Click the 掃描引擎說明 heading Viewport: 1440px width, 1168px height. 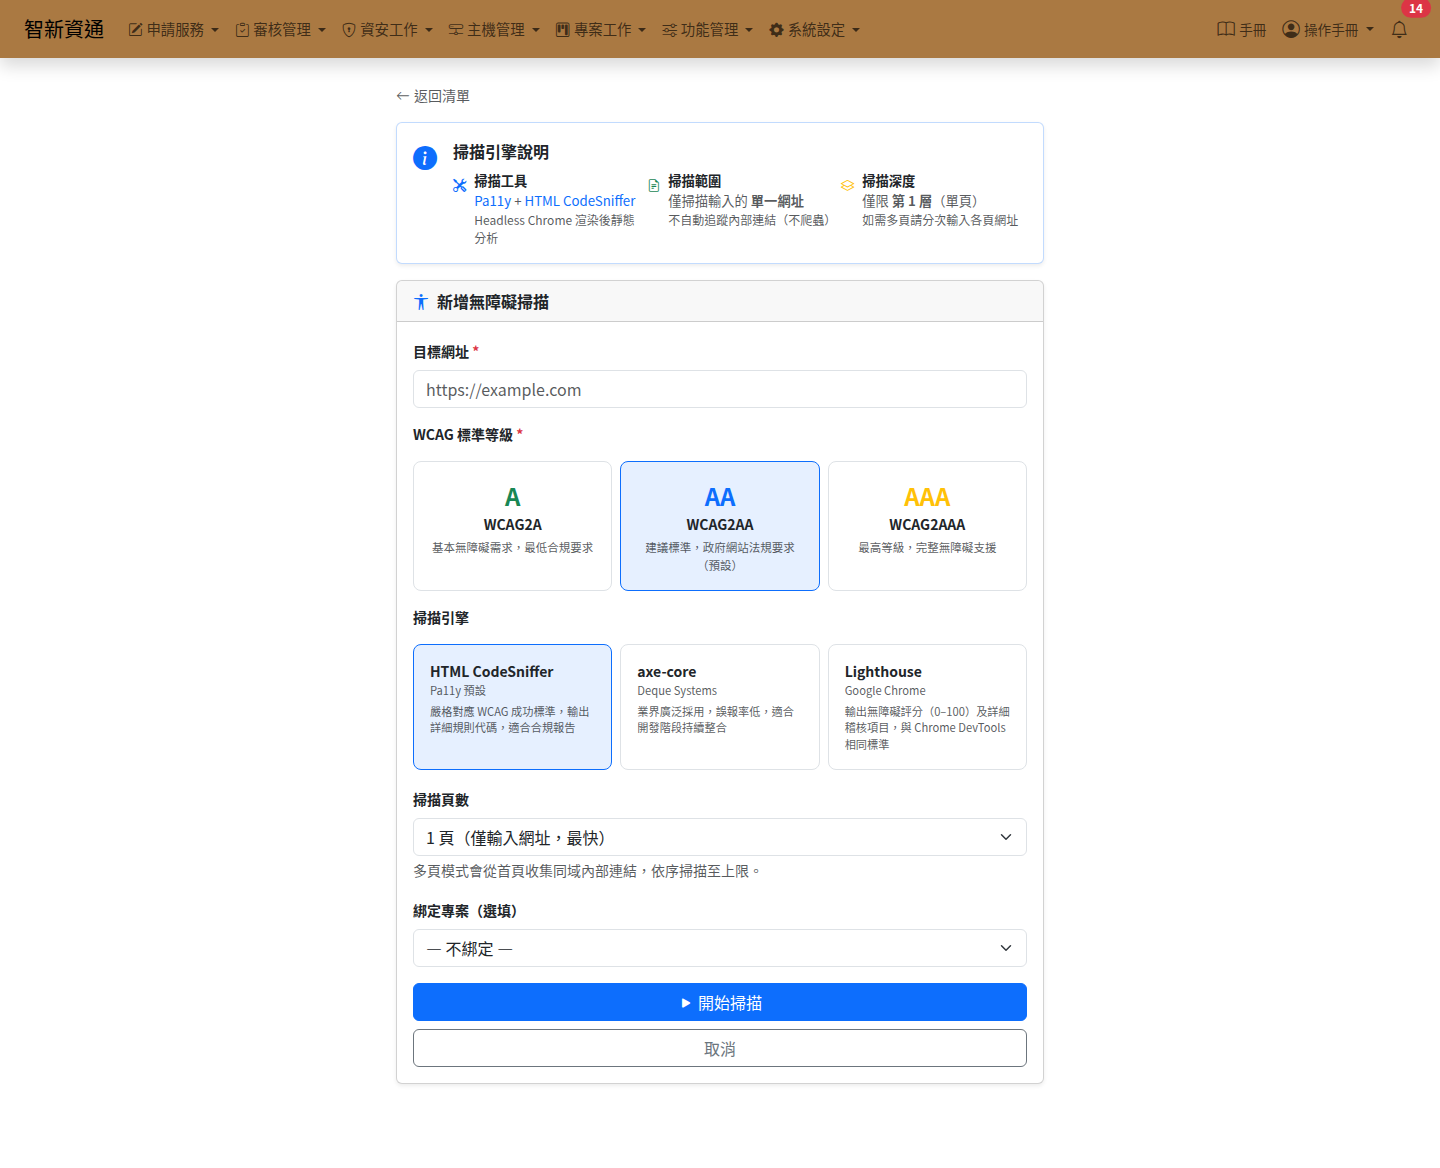501,152
